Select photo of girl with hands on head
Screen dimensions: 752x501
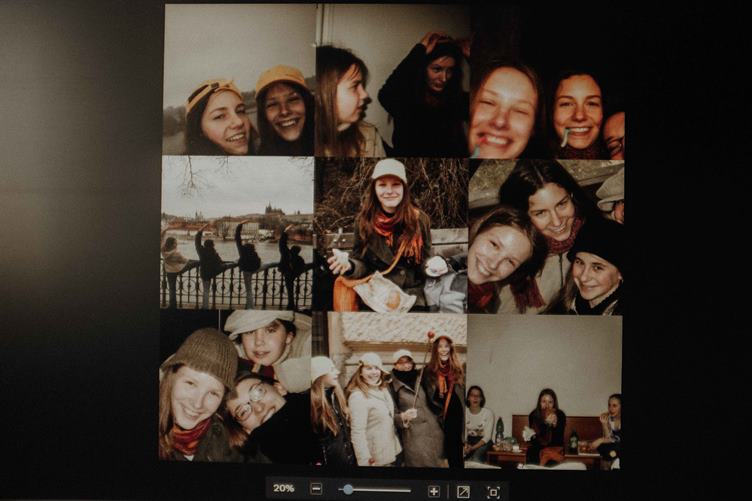click(x=392, y=81)
